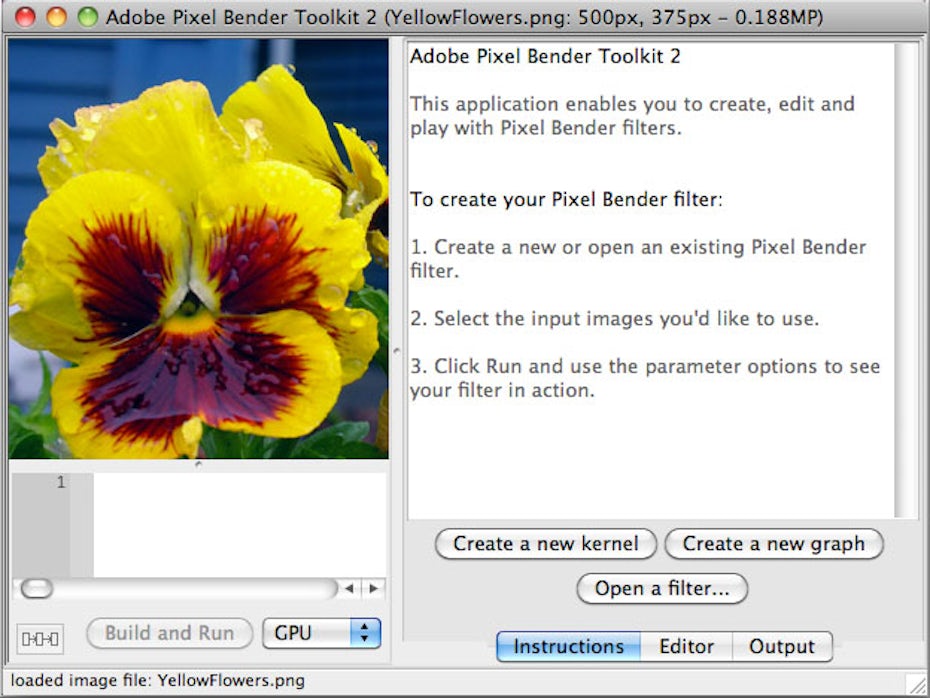Click the horizontal scrollbar thumb under code pane

(37, 589)
